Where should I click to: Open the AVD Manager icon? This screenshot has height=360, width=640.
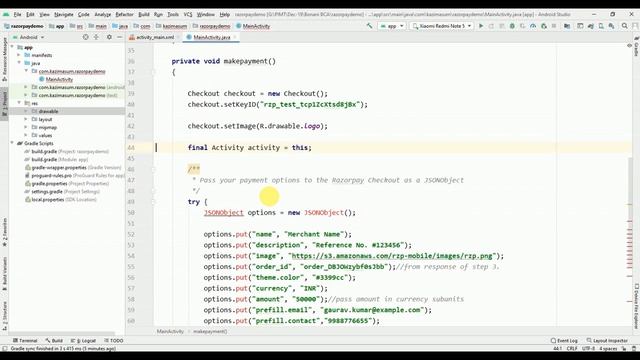[x=601, y=26]
